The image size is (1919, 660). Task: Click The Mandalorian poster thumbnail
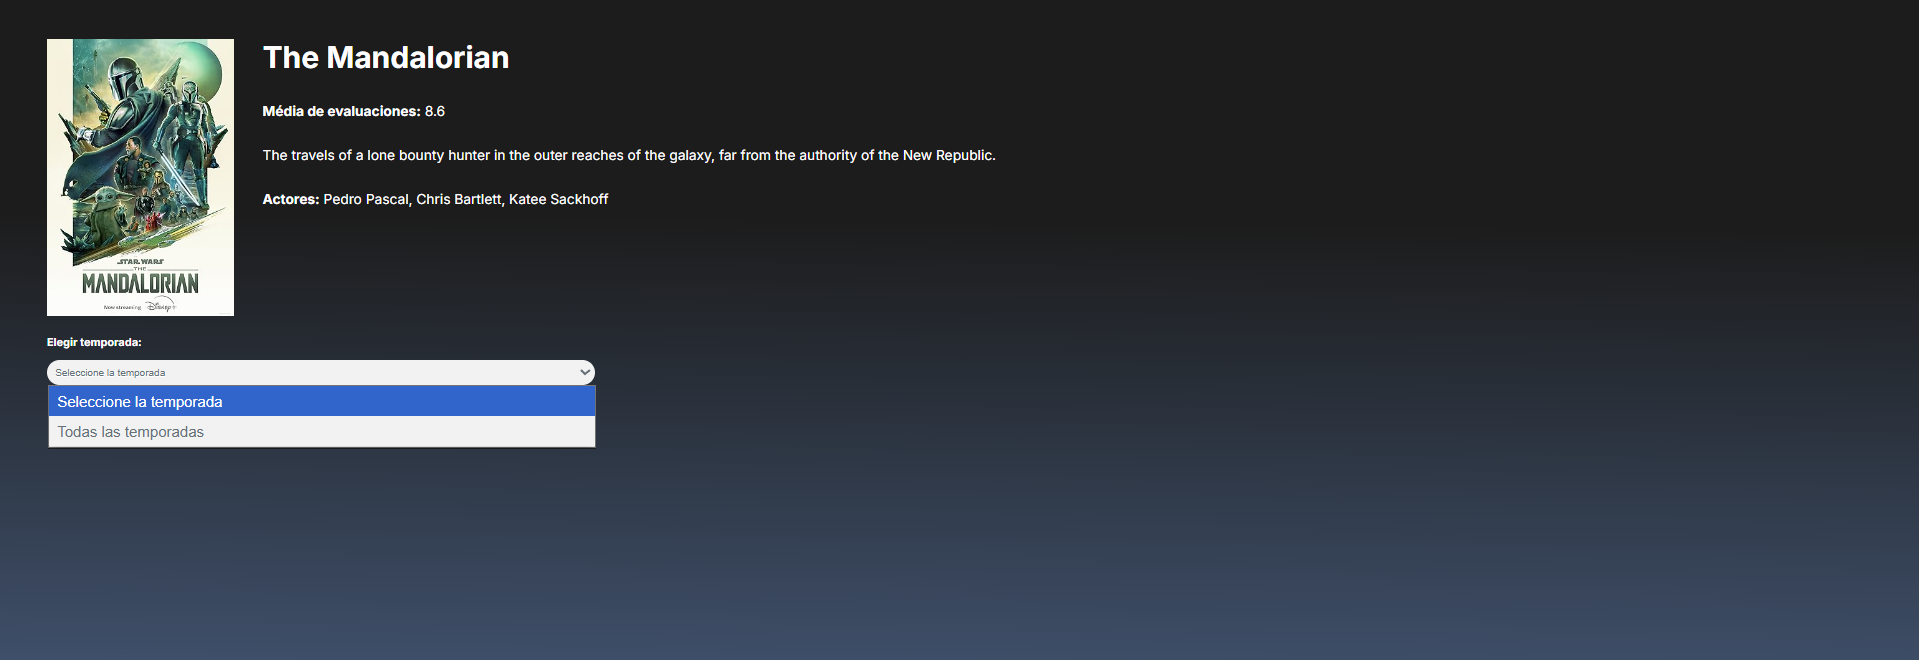(x=140, y=177)
